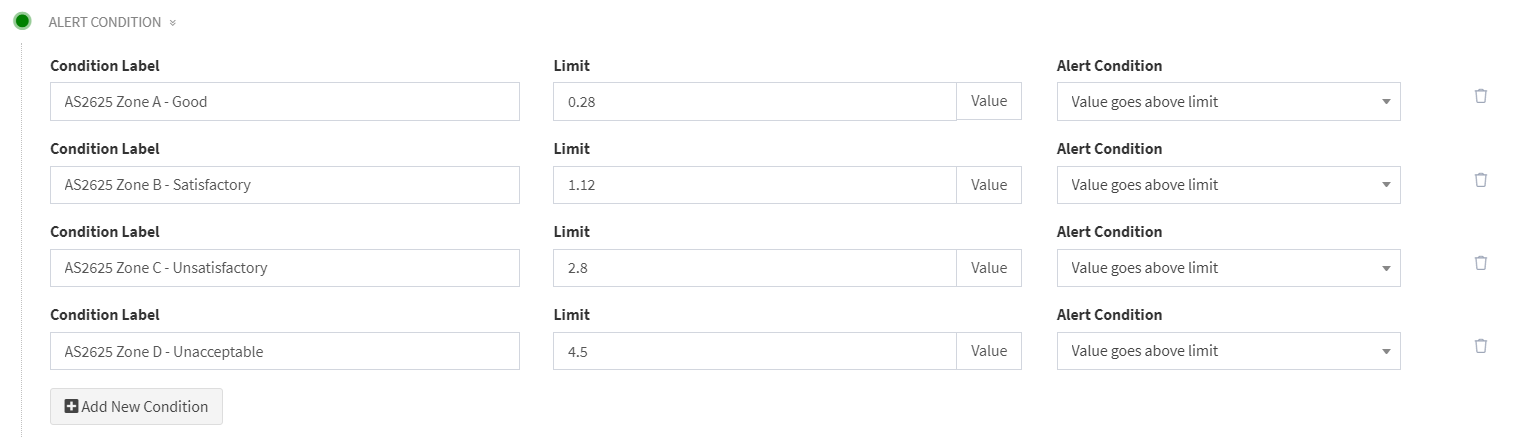The width and height of the screenshot is (1531, 443).
Task: Click the Value addon beside 0.28 limit
Action: 989,101
